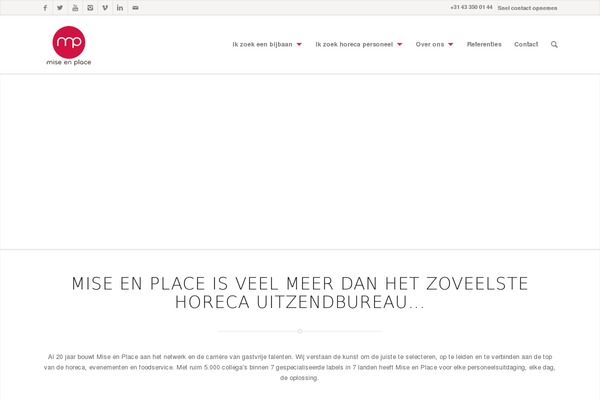Go to the Referenties page
The height and width of the screenshot is (400, 600).
(x=484, y=44)
